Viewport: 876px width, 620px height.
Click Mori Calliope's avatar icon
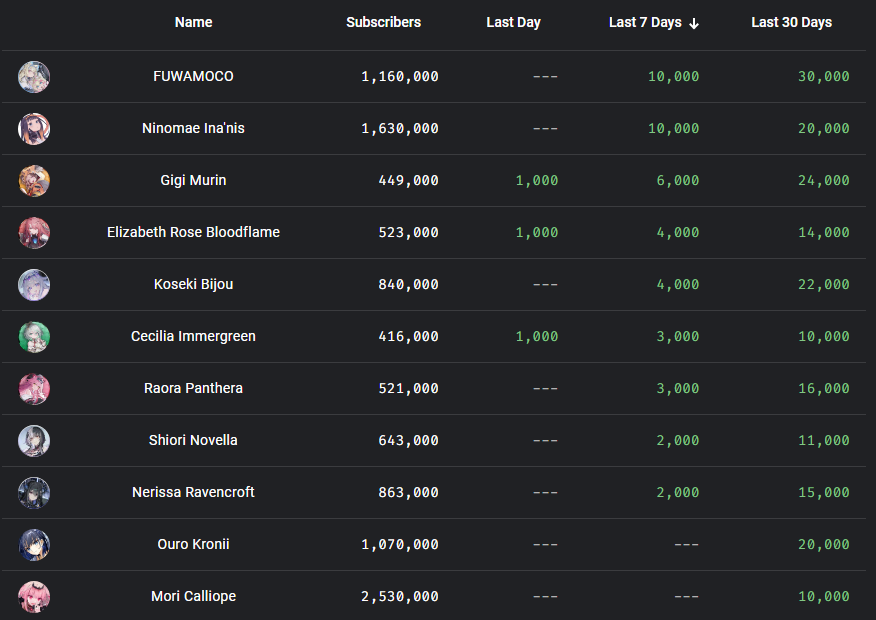tap(34, 597)
